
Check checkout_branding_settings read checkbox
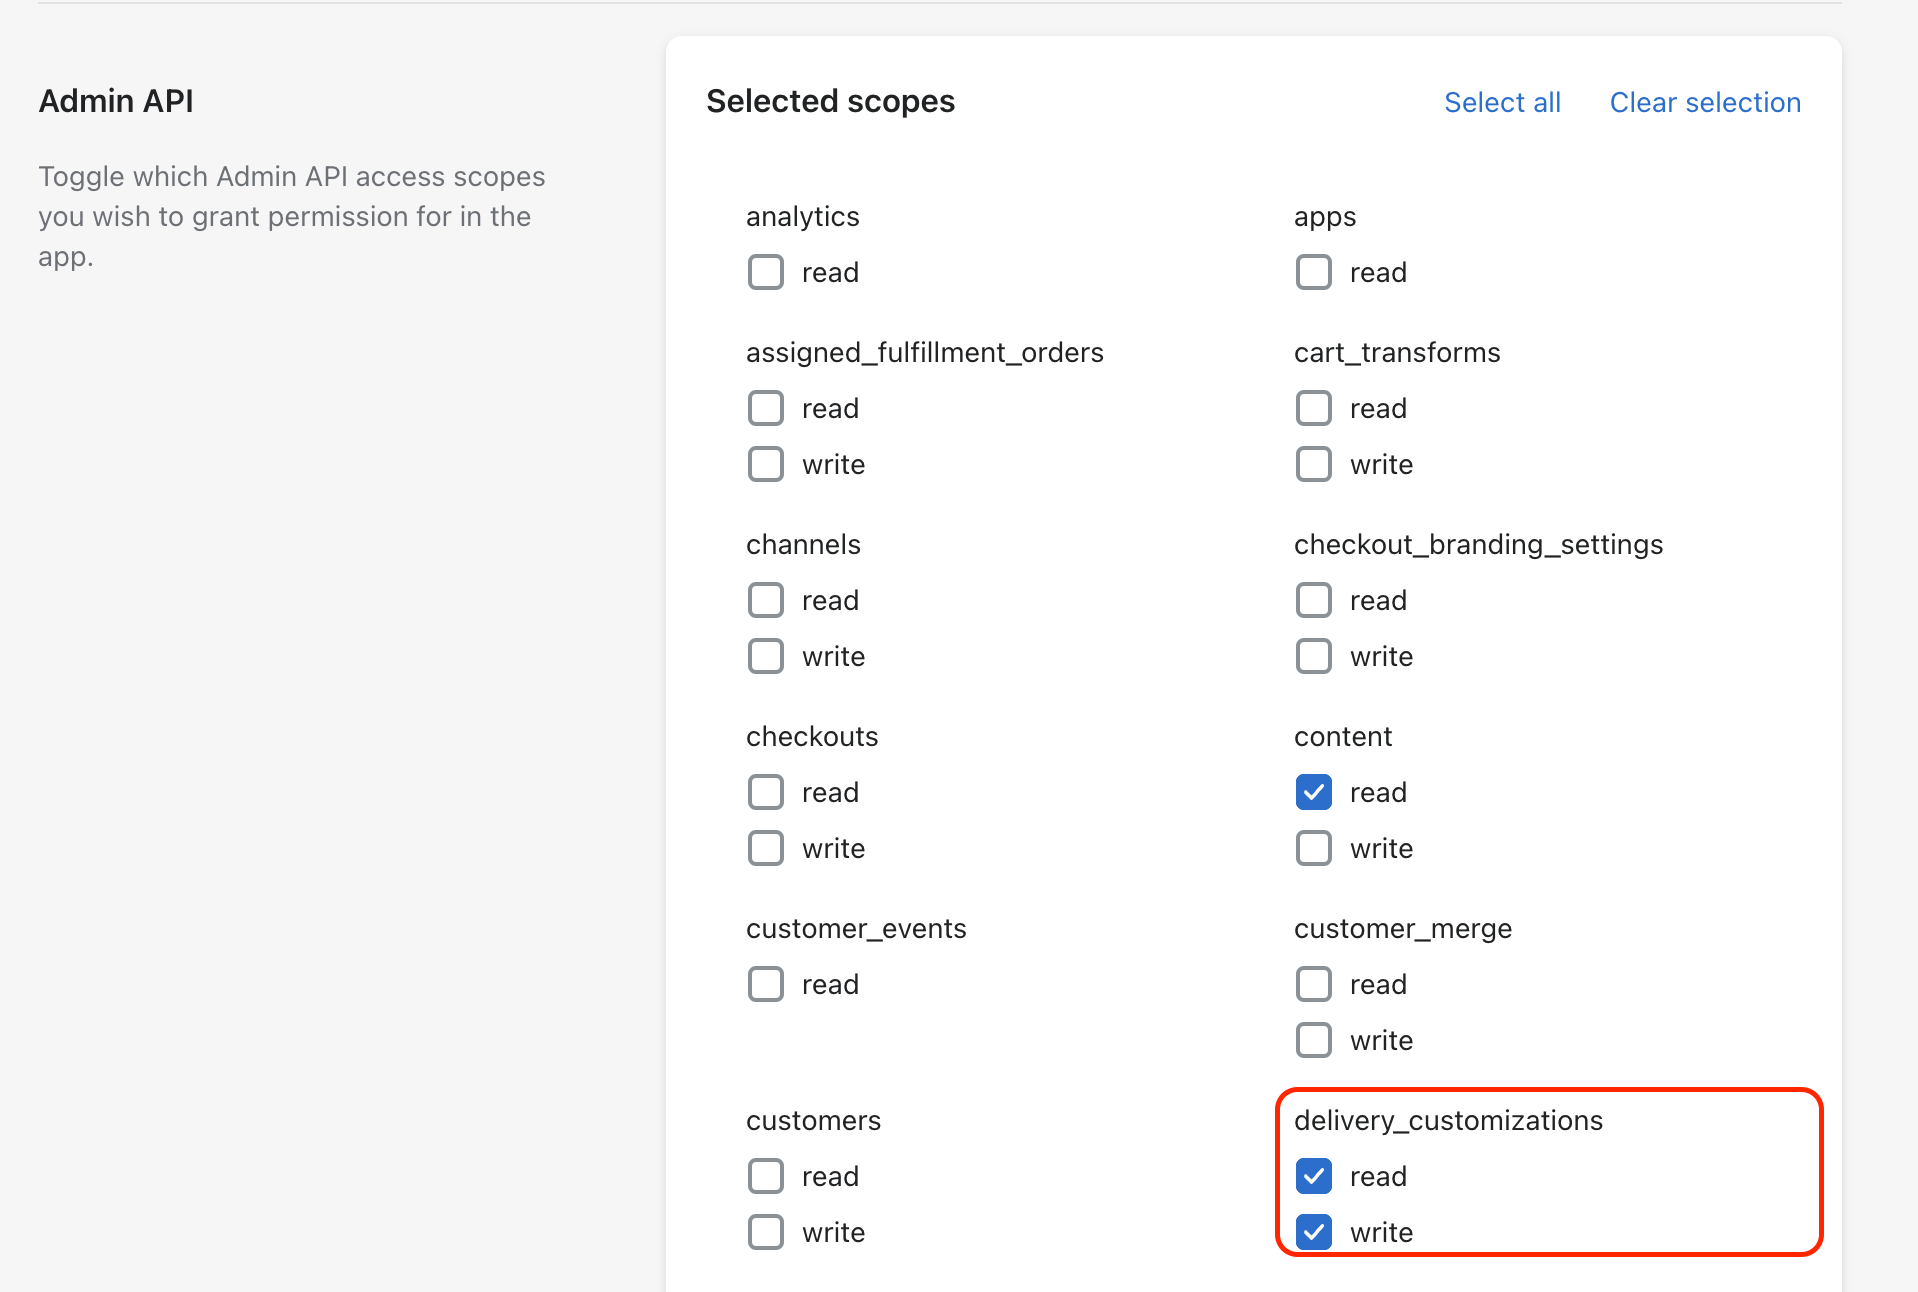1314,600
